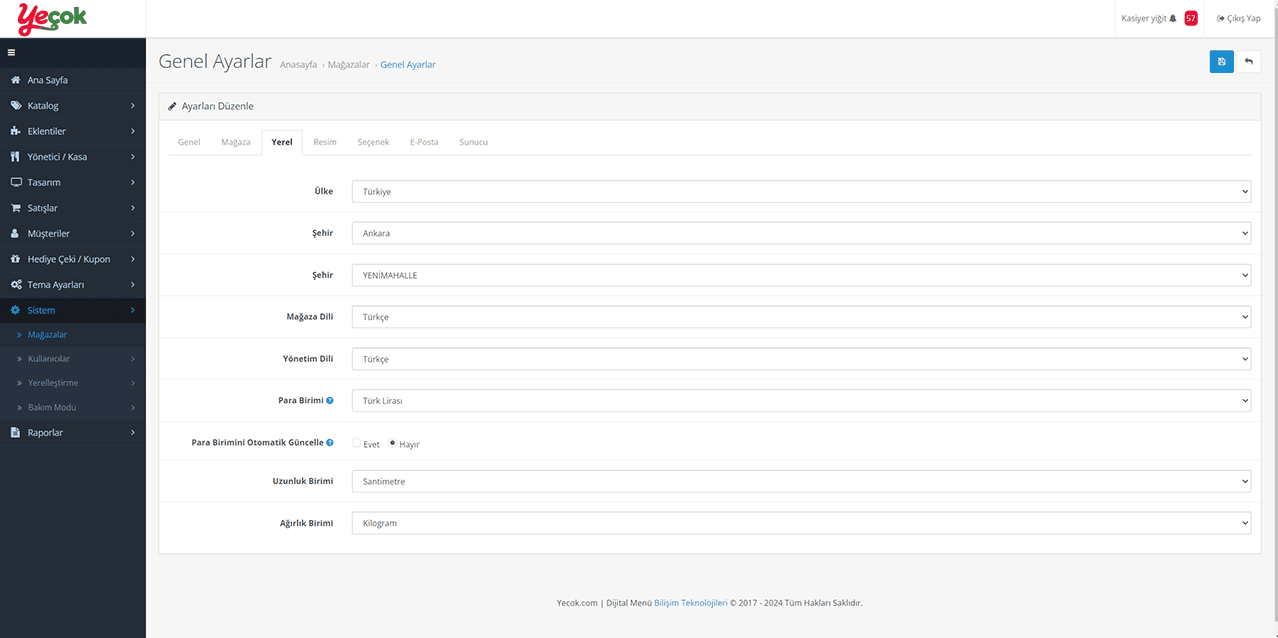This screenshot has width=1278, height=638.
Task: Click Bilişim Teknolojileri footer link
Action: pyautogui.click(x=690, y=603)
